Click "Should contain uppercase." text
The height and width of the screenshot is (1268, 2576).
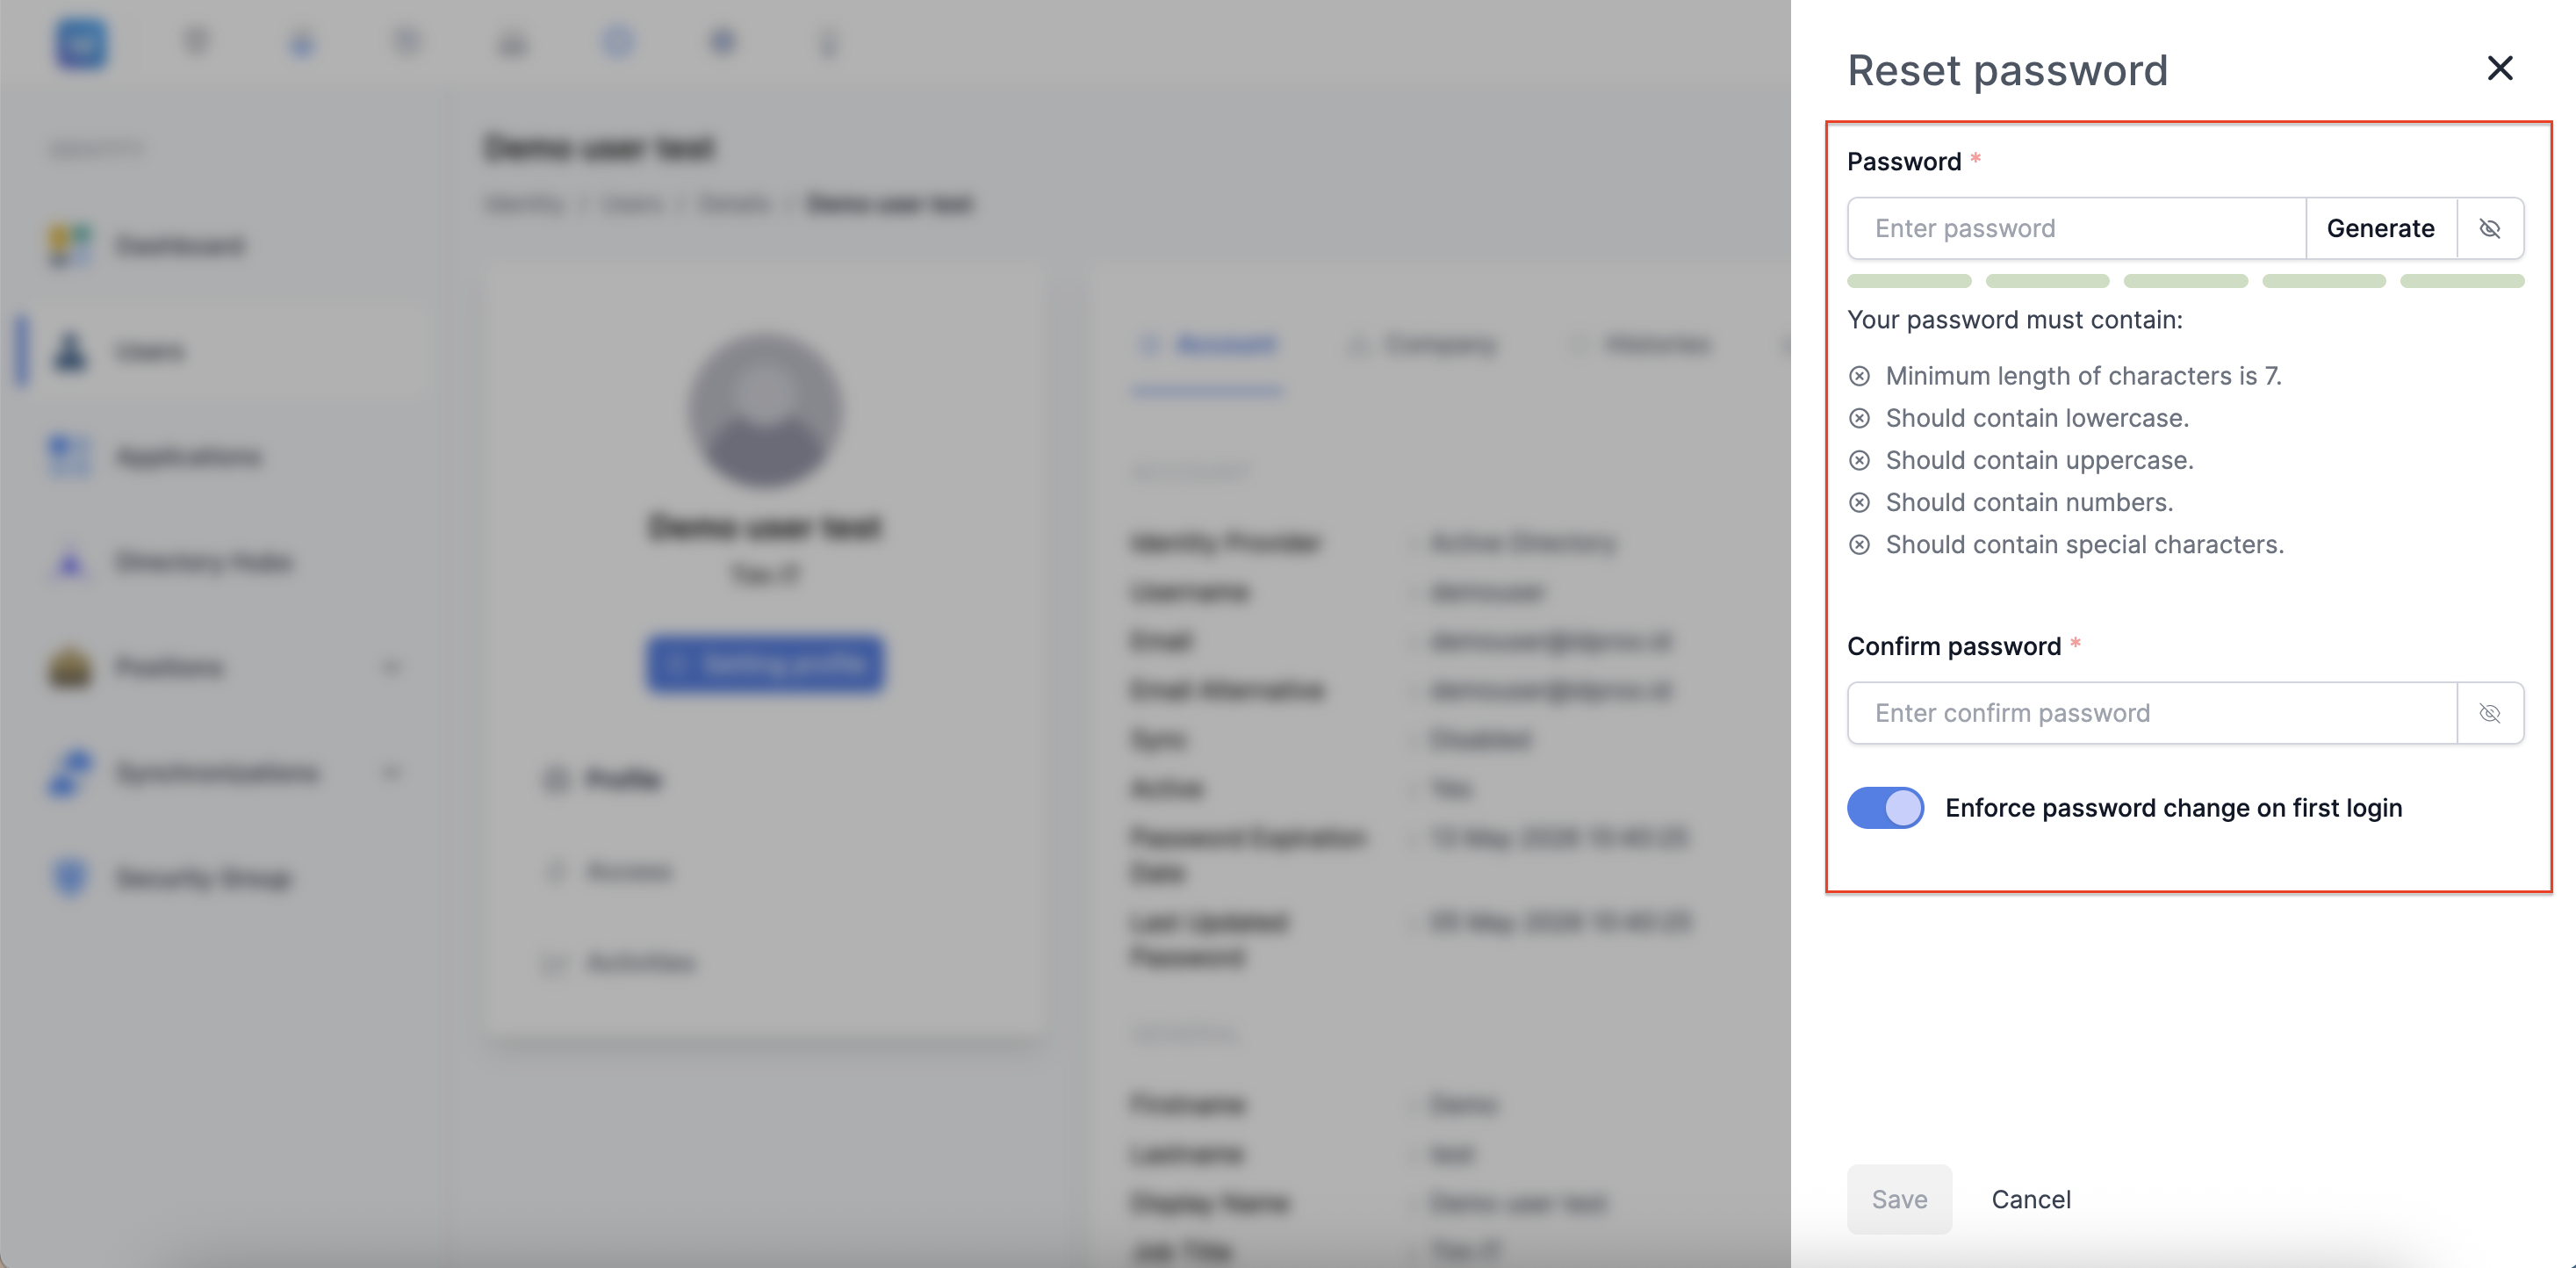point(2039,460)
